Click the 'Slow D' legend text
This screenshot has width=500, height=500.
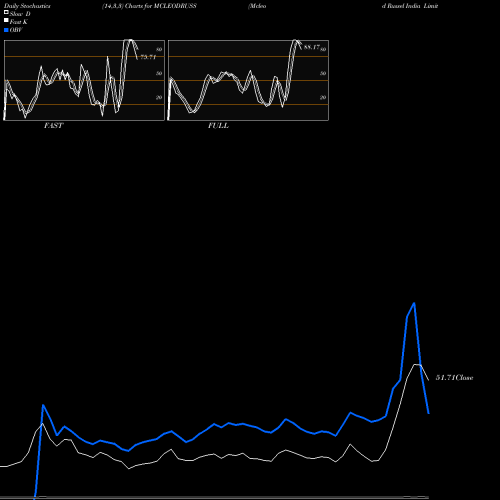coord(20,14)
